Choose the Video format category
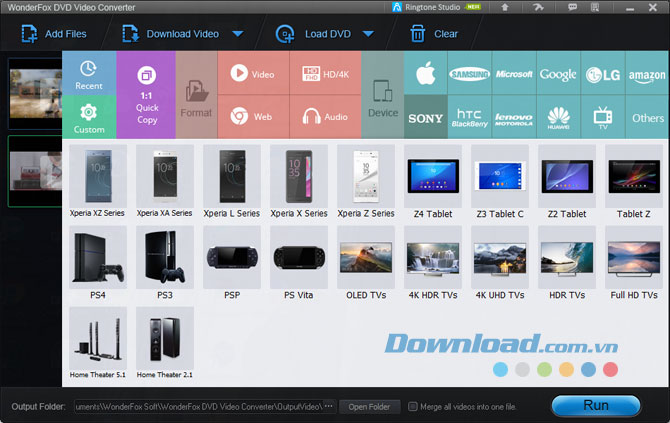The height and width of the screenshot is (423, 670). click(253, 73)
